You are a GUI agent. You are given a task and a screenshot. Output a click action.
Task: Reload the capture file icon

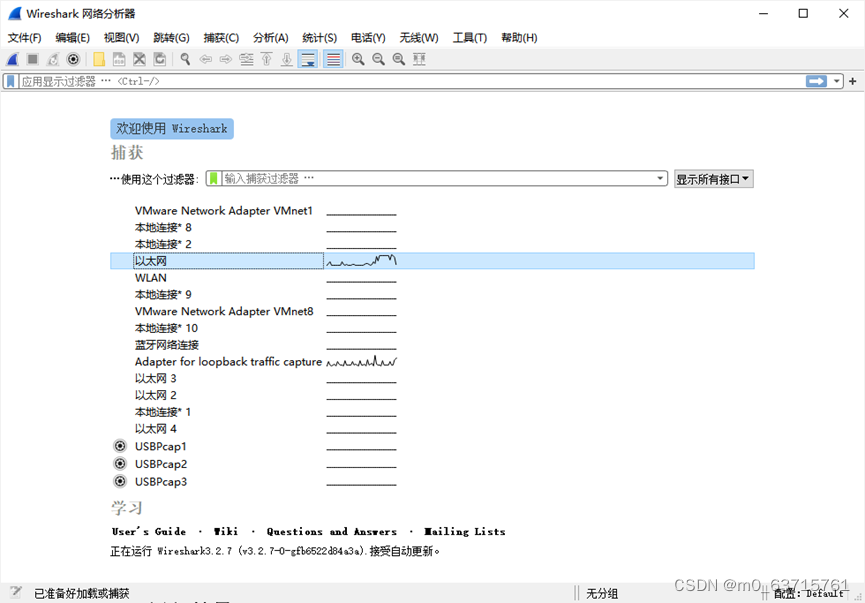point(160,59)
